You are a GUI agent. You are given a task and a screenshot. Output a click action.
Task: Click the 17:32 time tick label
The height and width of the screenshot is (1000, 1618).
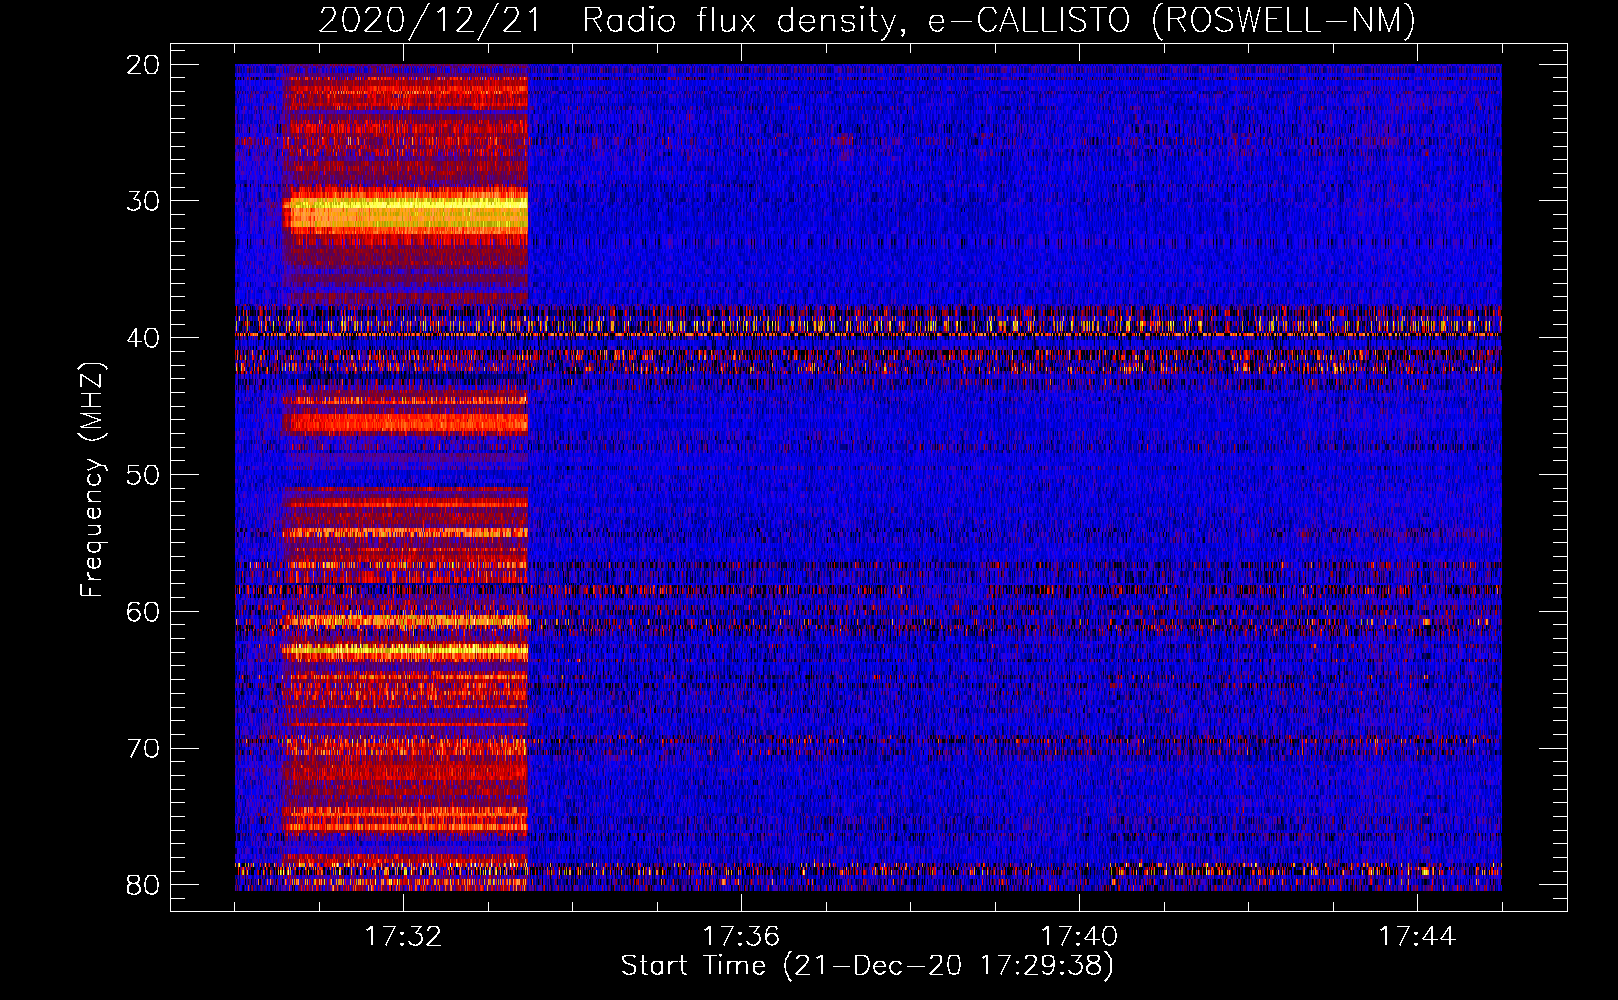(403, 937)
